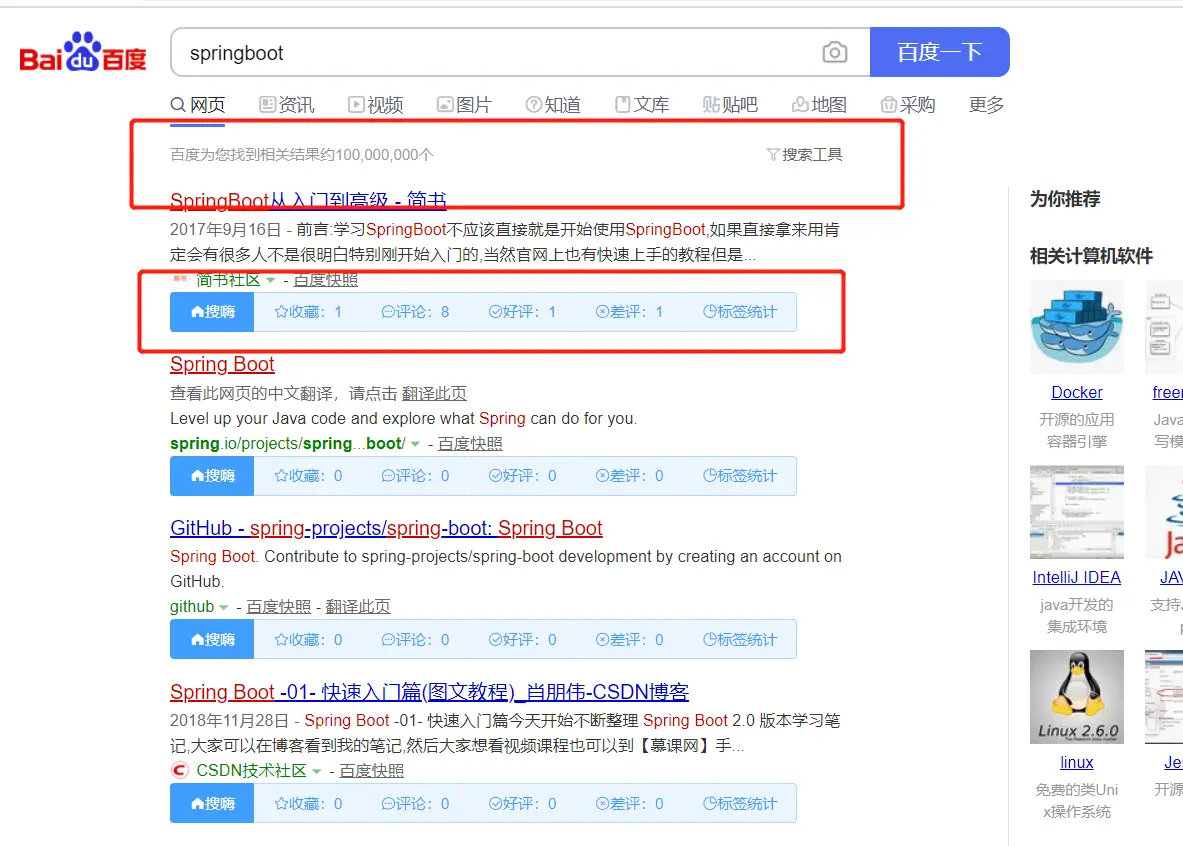
Task: Click 收藏 star under the github result
Action: 281,639
